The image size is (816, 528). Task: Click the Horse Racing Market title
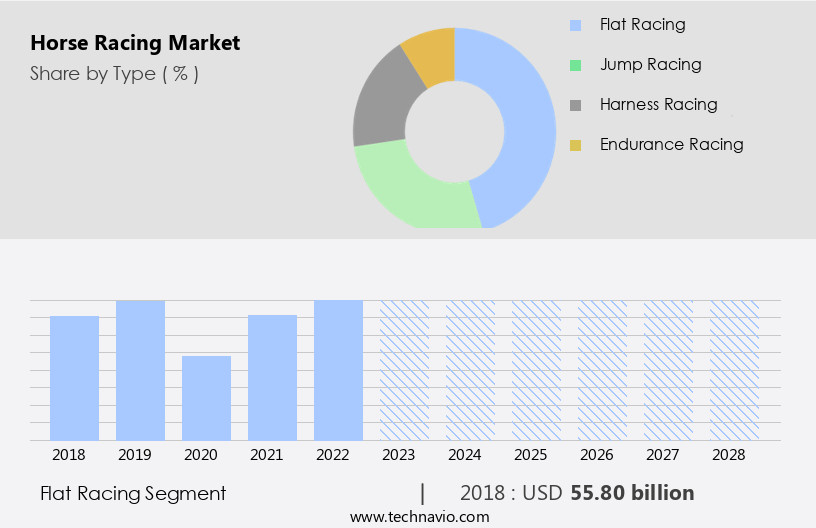pyautogui.click(x=135, y=43)
